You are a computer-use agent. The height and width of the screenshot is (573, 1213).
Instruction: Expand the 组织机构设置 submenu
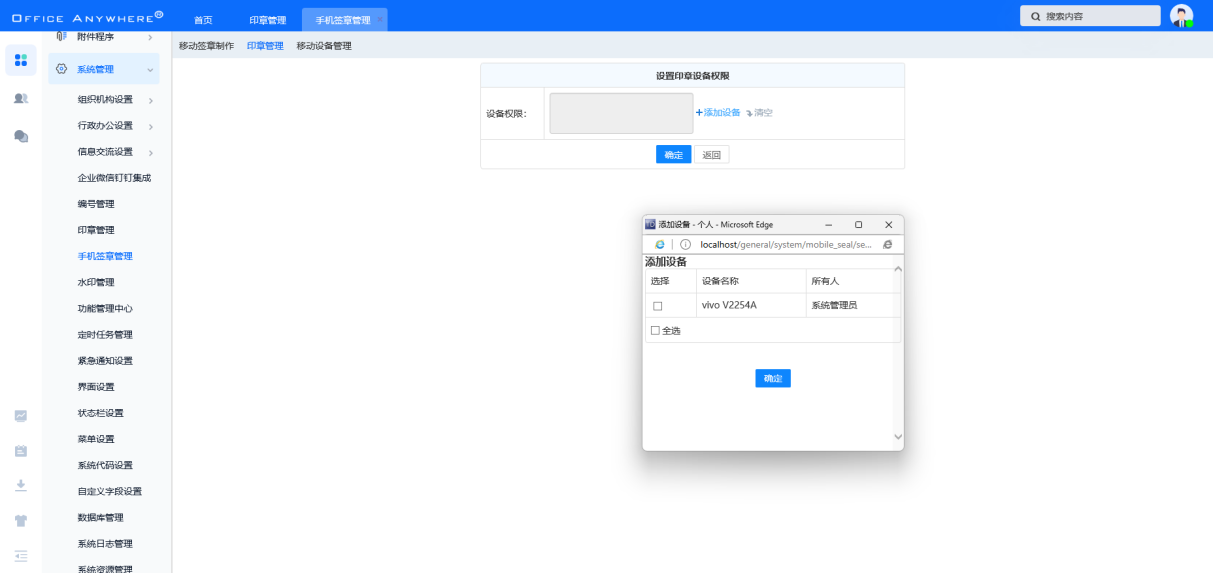tap(150, 100)
